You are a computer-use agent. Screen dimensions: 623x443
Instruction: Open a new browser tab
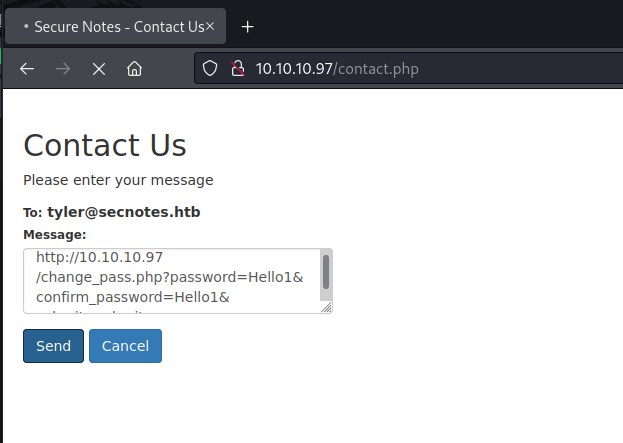click(248, 27)
